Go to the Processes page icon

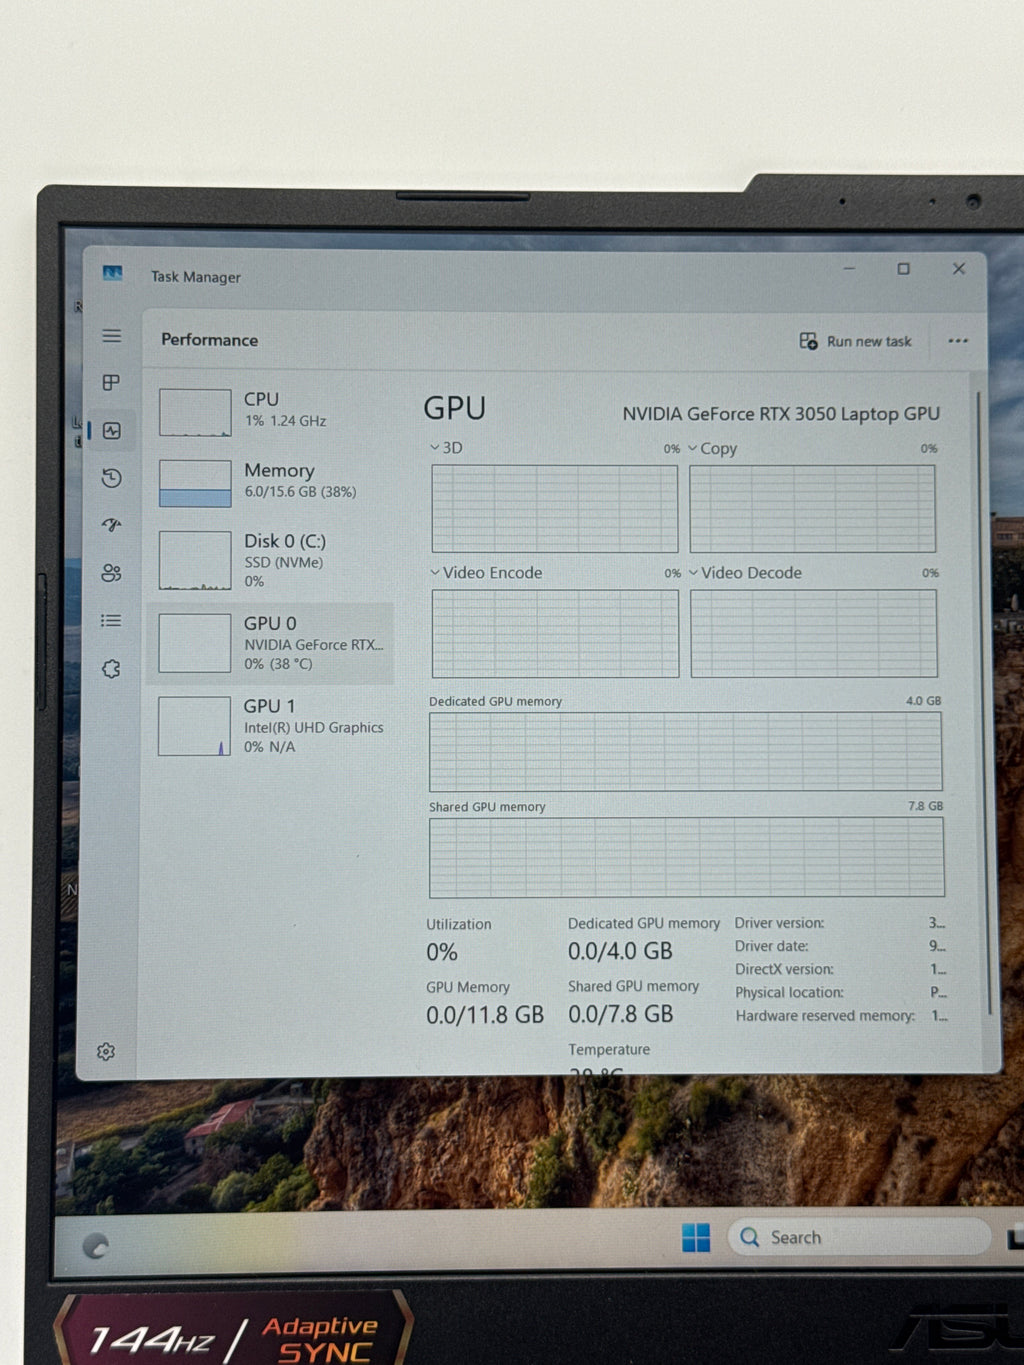(x=111, y=382)
